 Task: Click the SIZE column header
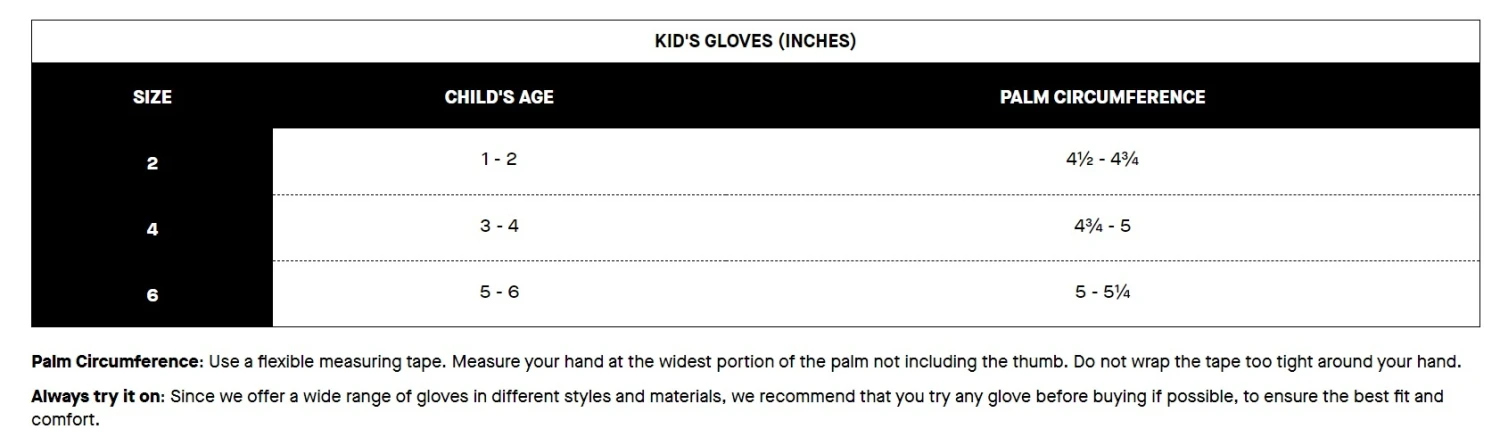(x=152, y=97)
